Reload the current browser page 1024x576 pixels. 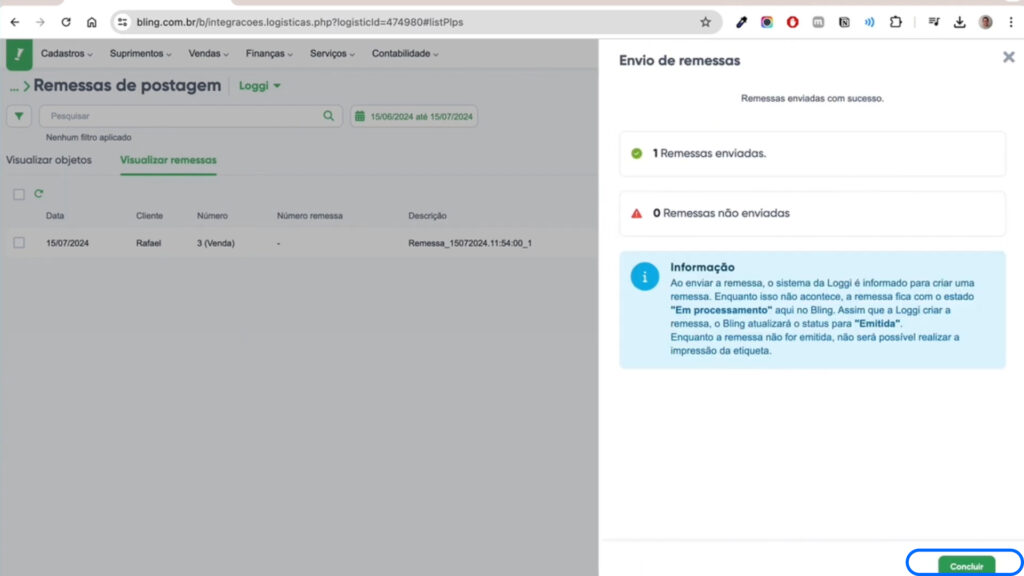66,22
